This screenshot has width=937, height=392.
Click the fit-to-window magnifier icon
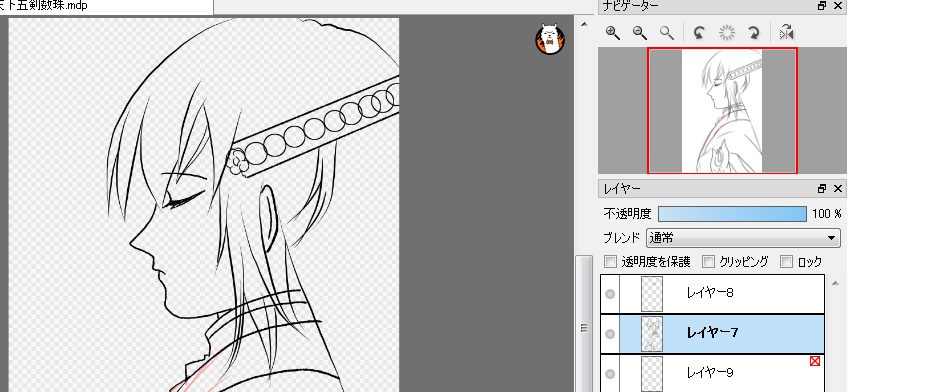(x=667, y=33)
